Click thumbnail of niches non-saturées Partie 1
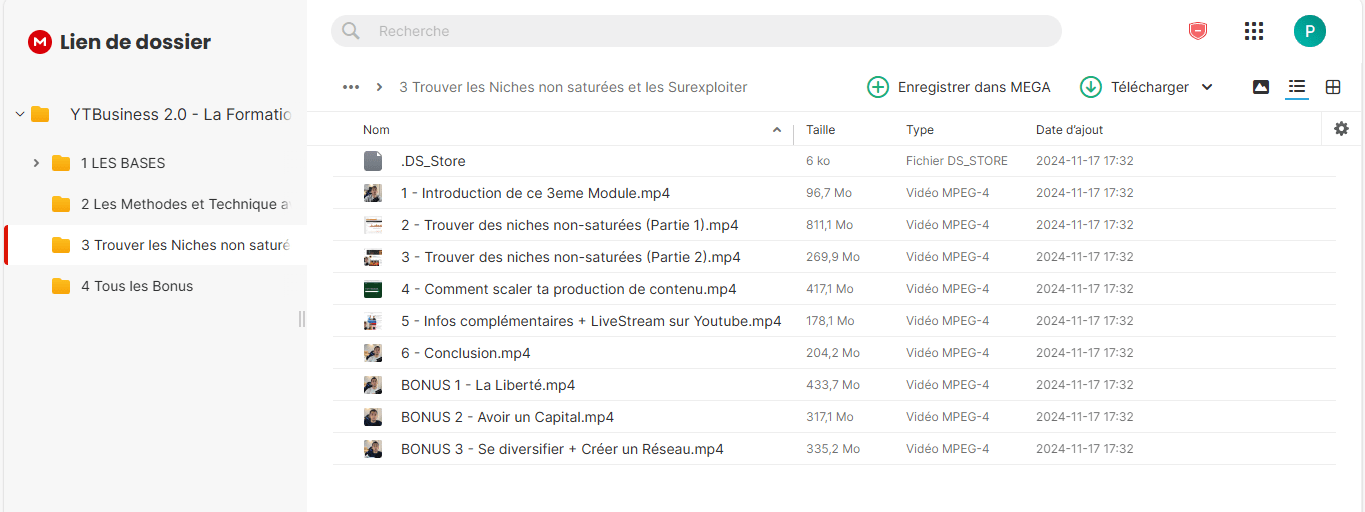Image resolution: width=1365 pixels, height=512 pixels. pyautogui.click(x=373, y=225)
